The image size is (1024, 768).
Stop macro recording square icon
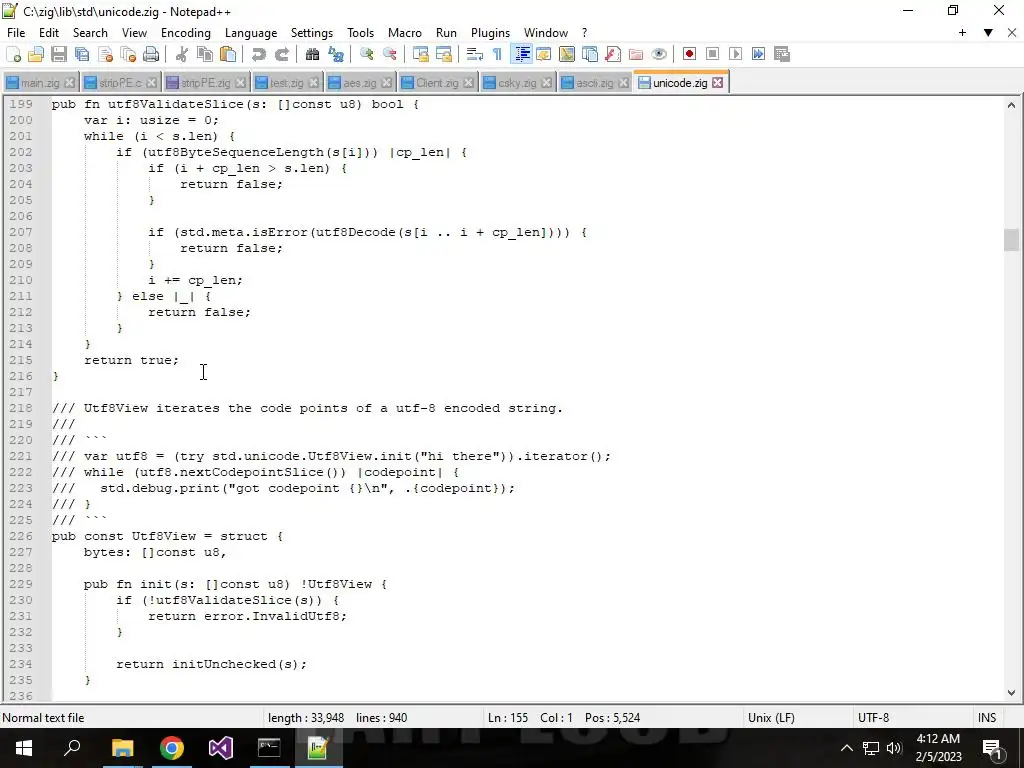point(712,54)
